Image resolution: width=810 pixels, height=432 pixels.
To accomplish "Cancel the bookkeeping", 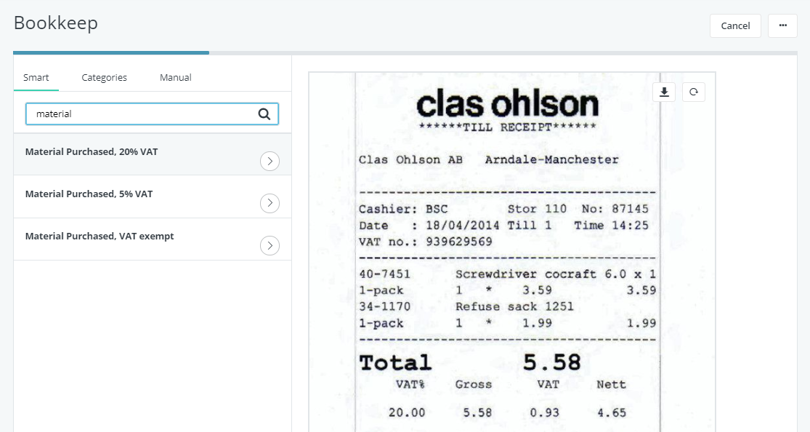I will pos(735,26).
